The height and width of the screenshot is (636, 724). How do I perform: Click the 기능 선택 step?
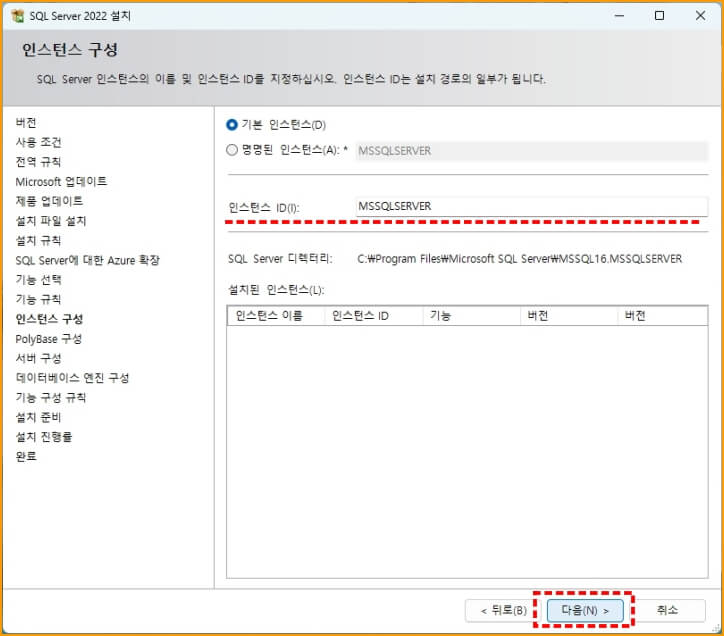[x=38, y=280]
